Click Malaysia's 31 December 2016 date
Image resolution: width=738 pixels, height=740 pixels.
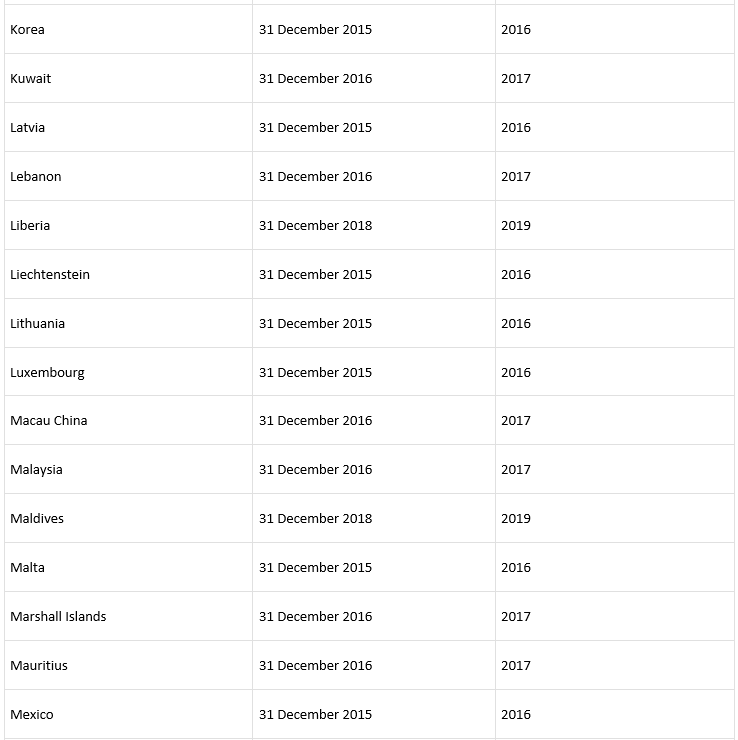tap(315, 470)
